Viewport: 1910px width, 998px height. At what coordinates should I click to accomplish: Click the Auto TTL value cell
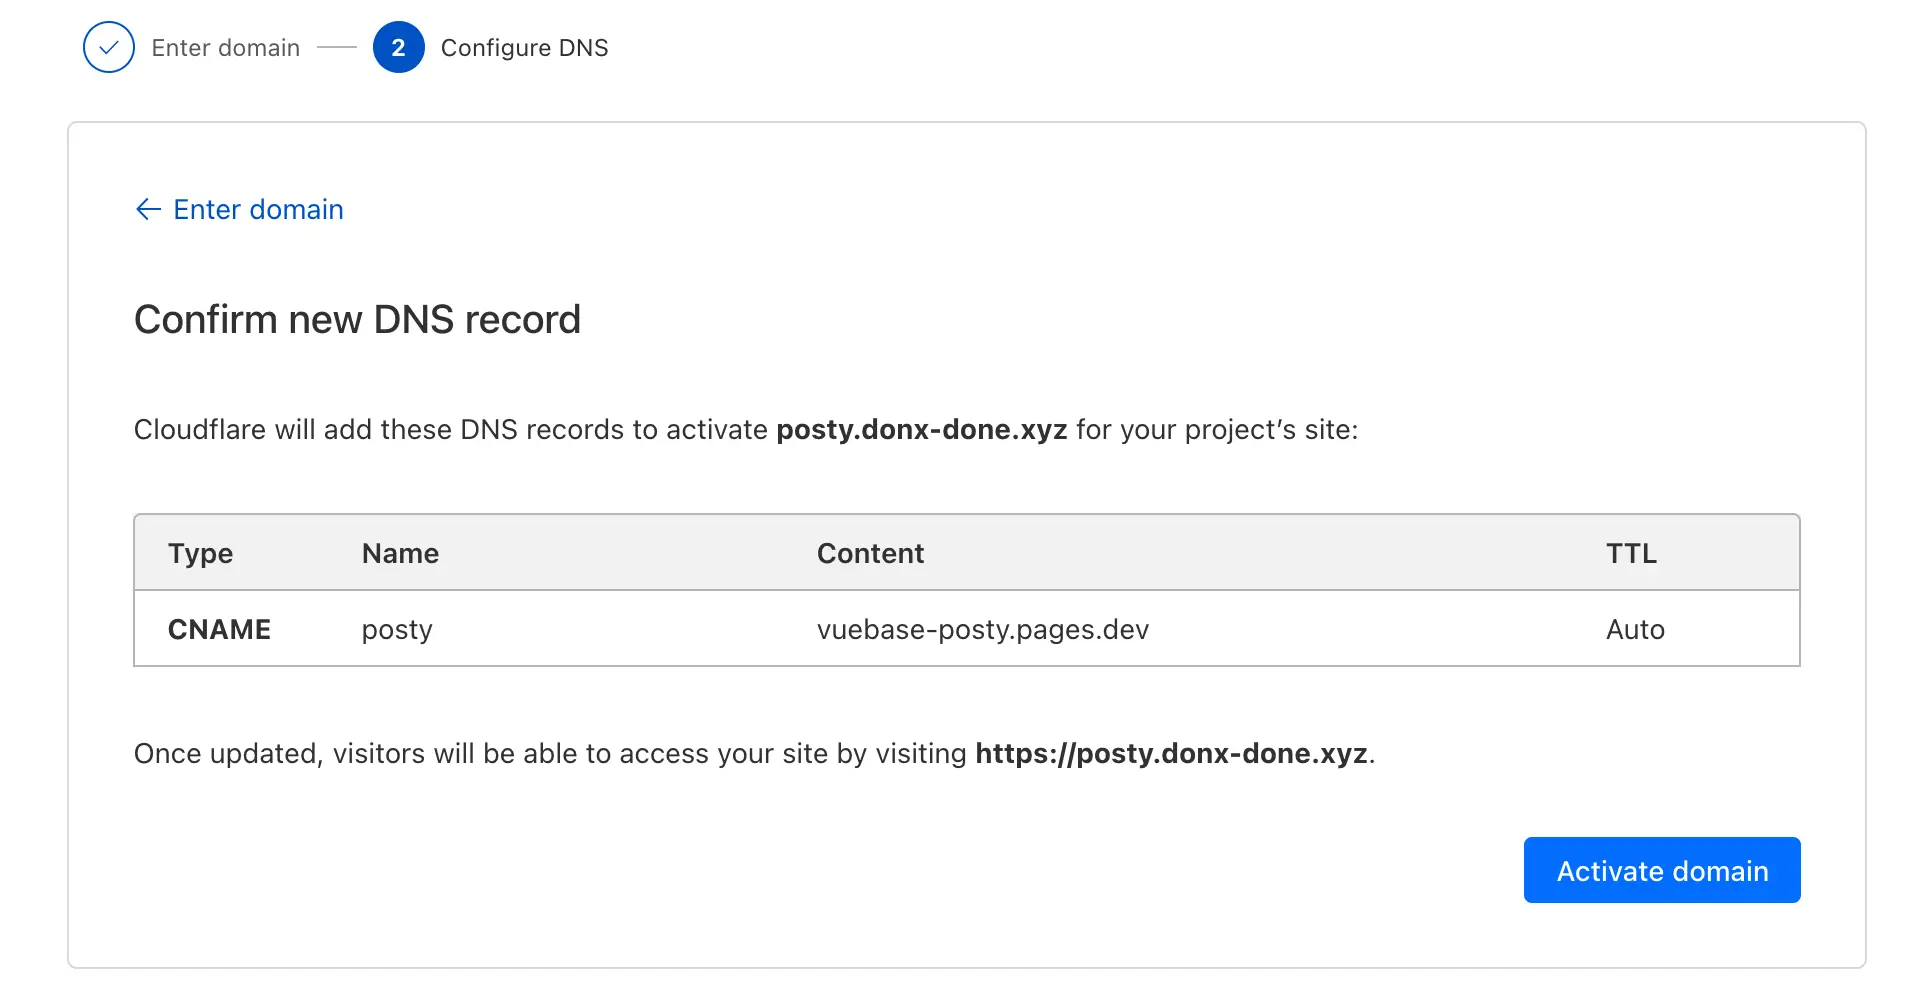pos(1635,629)
